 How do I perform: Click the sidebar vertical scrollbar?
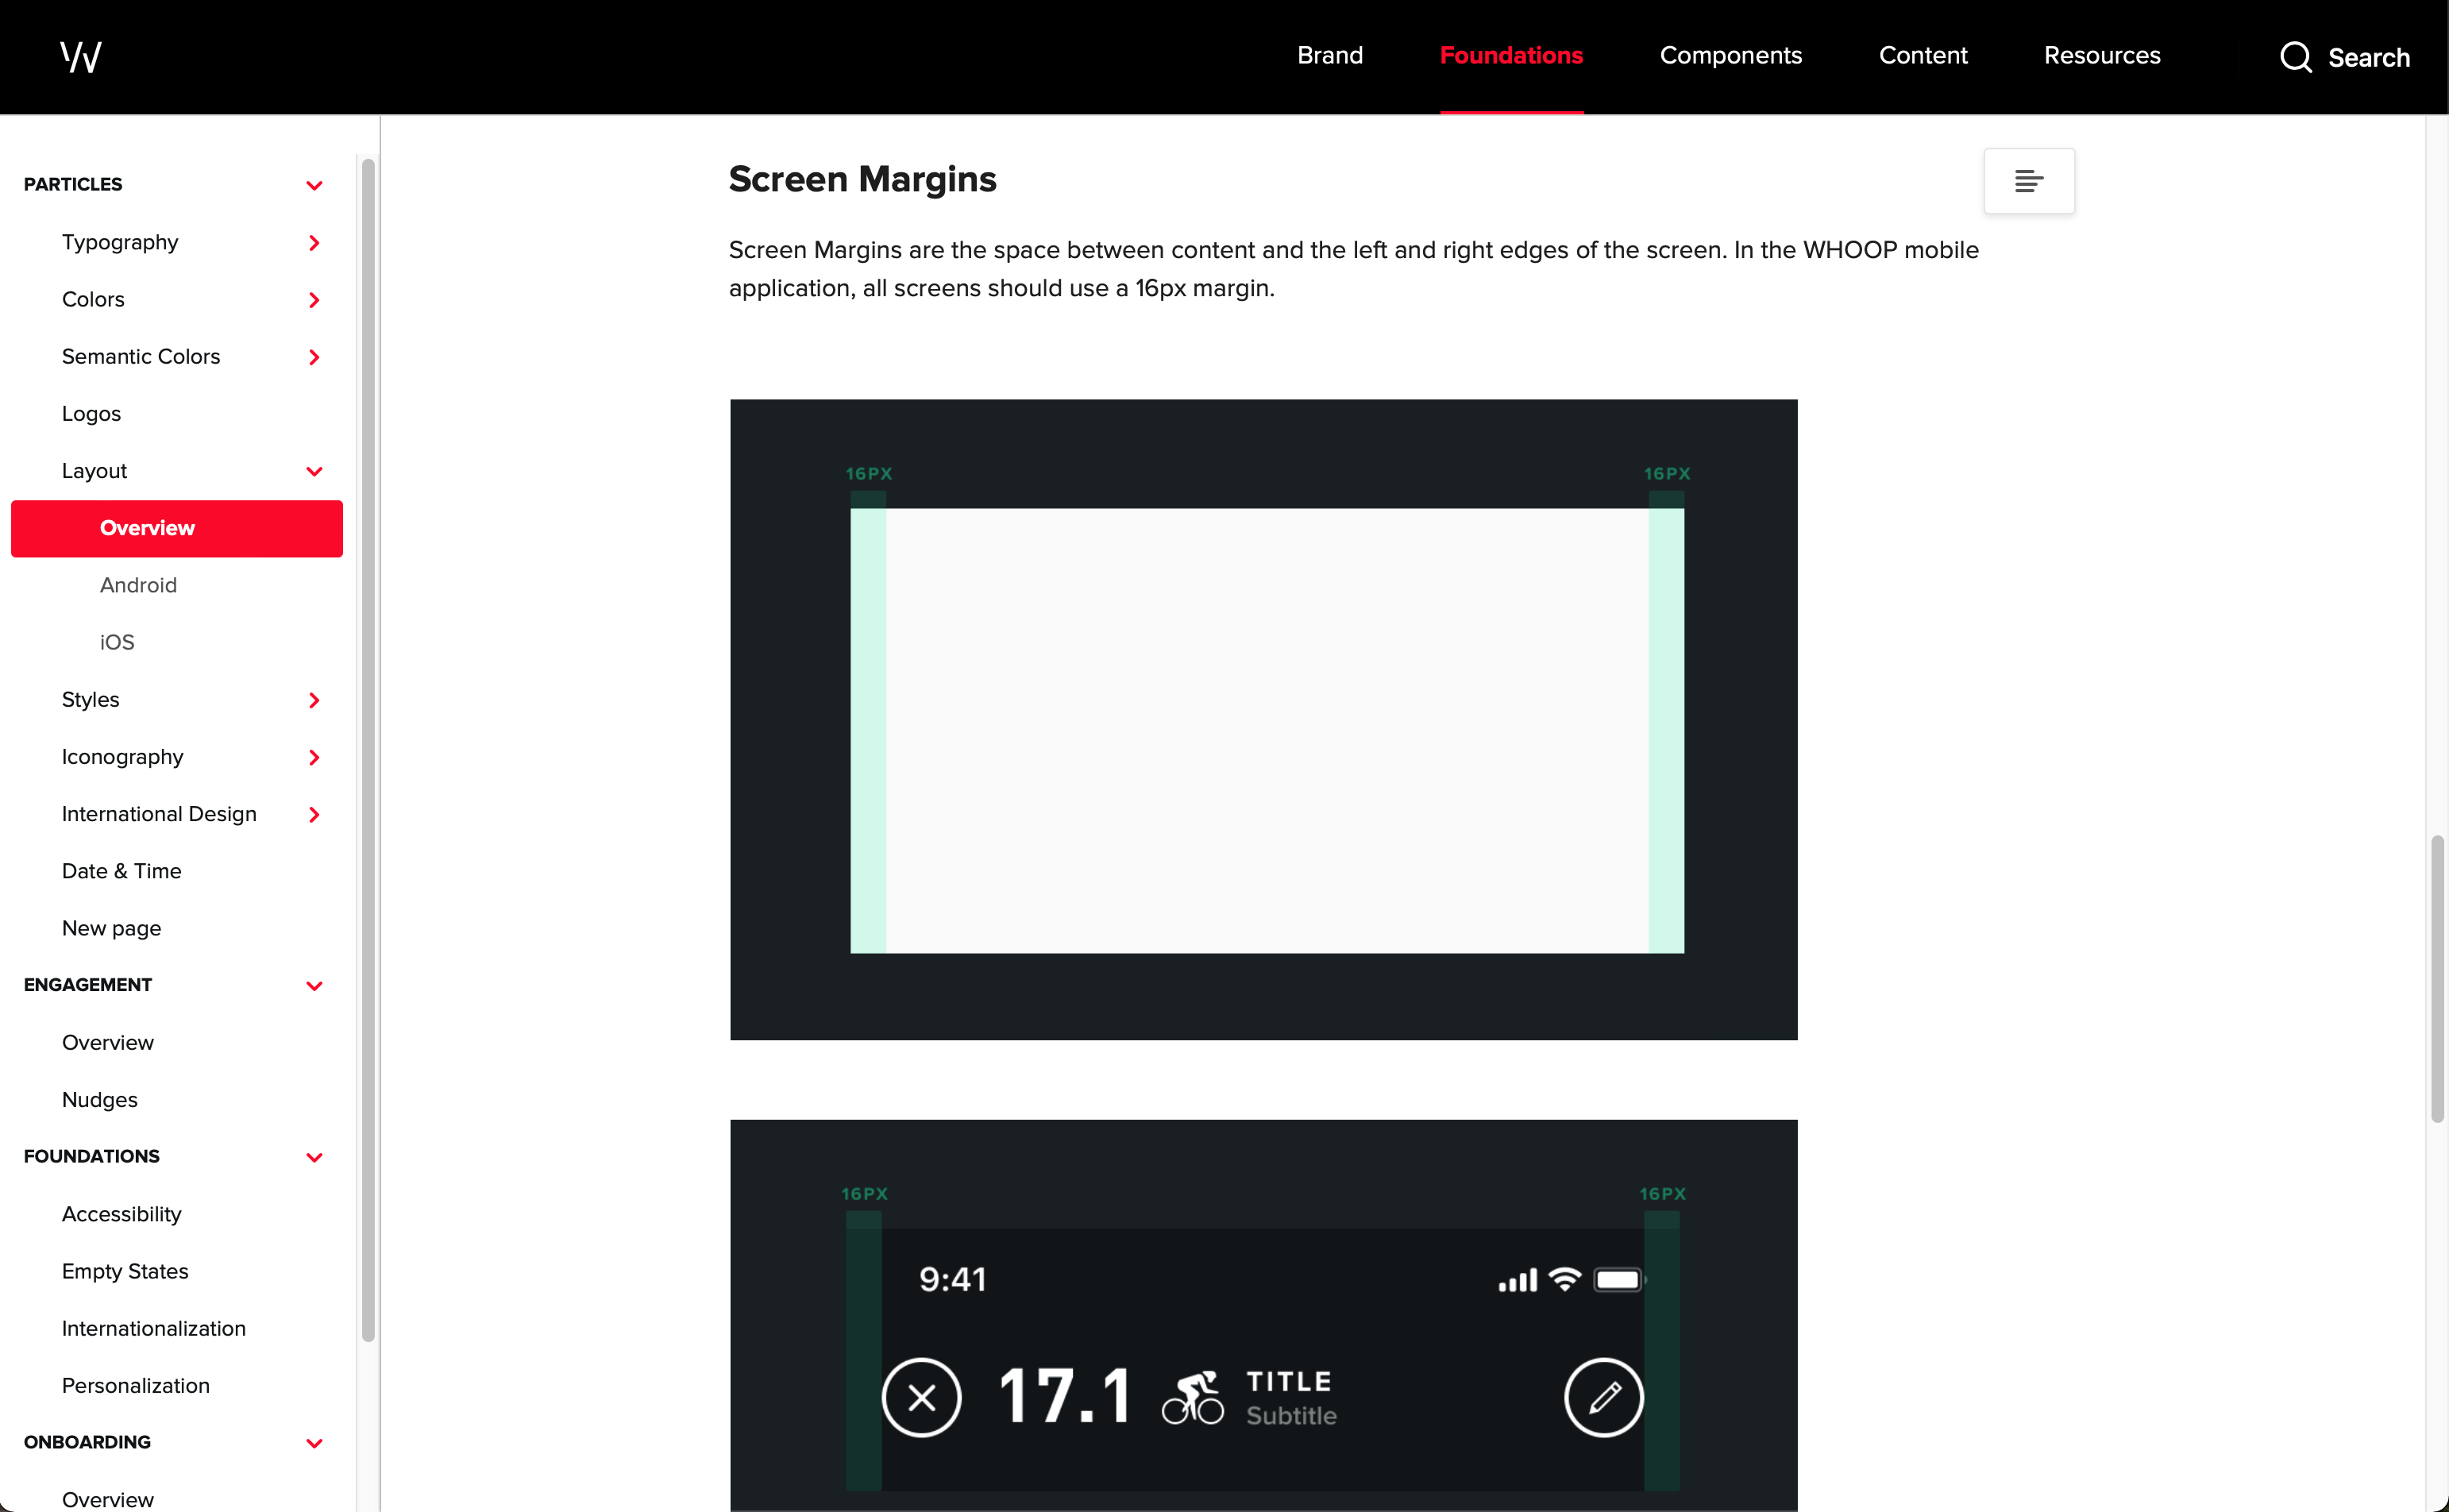tap(368, 750)
